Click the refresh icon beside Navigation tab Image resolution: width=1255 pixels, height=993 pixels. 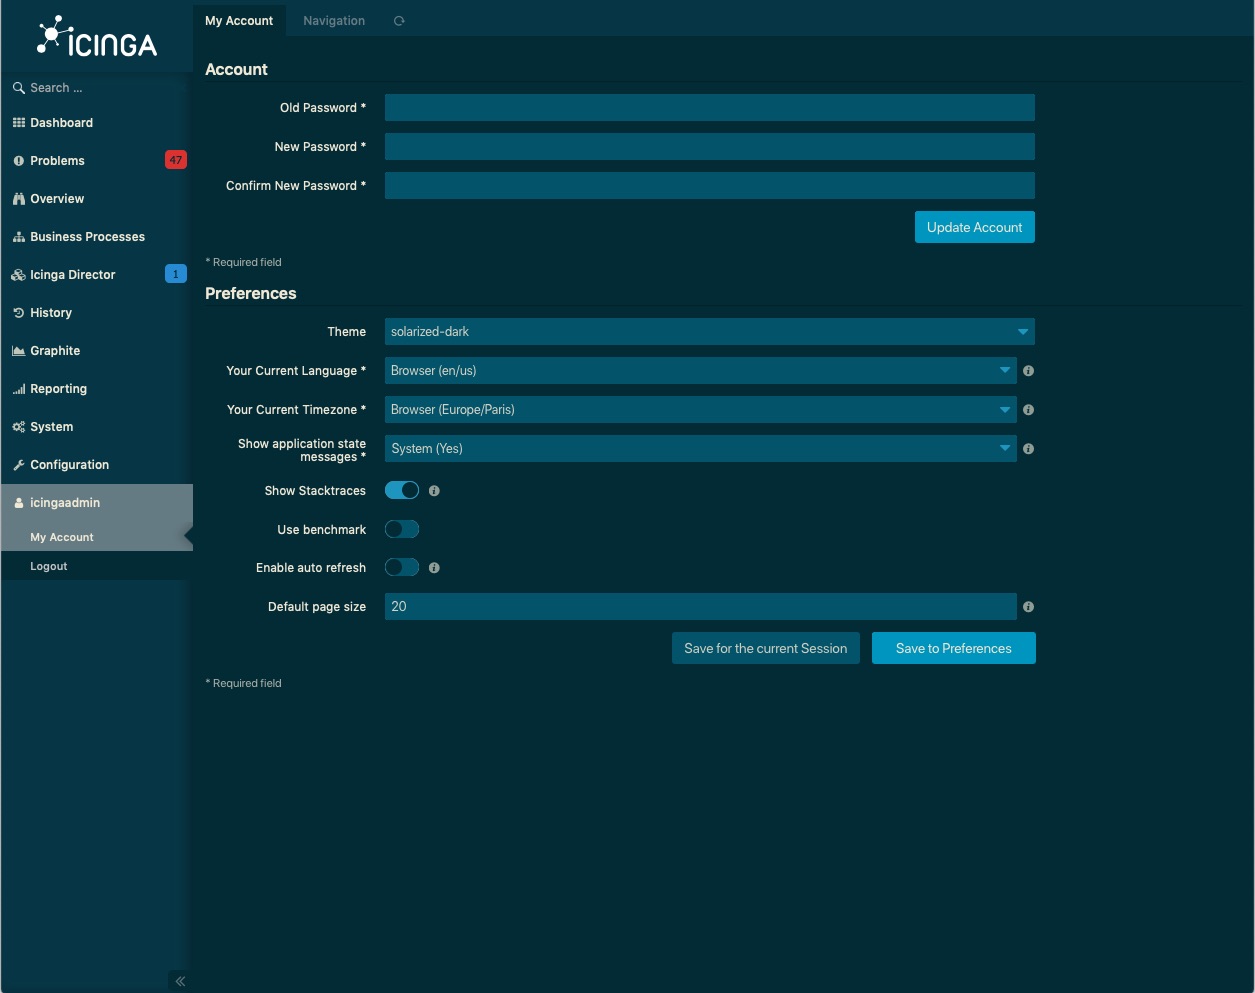tap(399, 21)
